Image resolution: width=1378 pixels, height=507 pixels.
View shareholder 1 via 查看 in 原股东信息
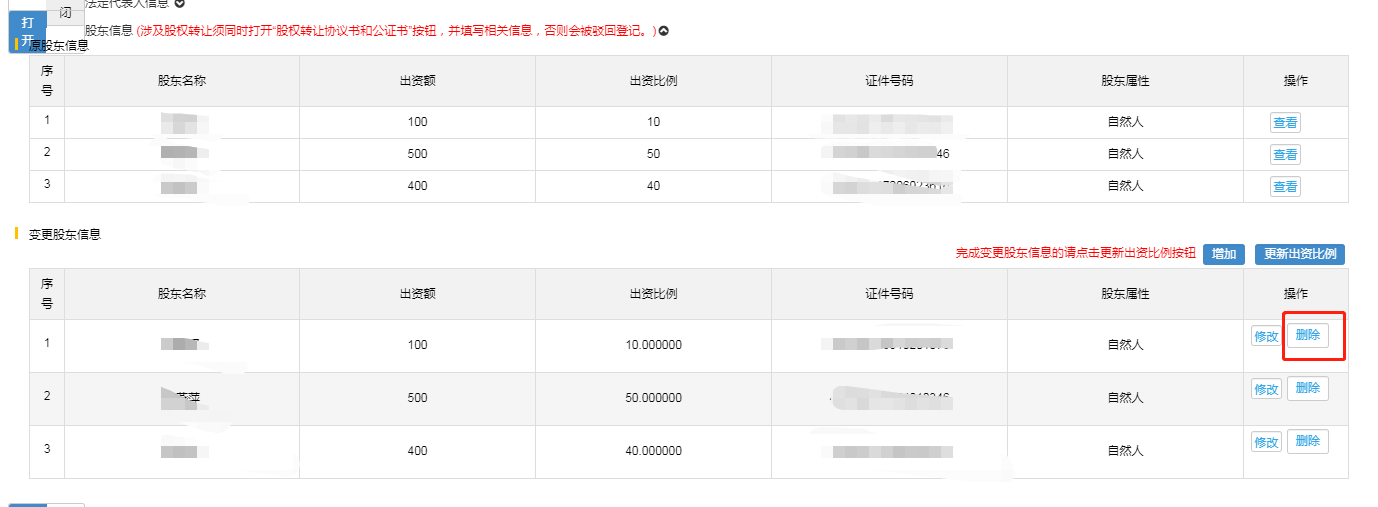pyautogui.click(x=1285, y=123)
